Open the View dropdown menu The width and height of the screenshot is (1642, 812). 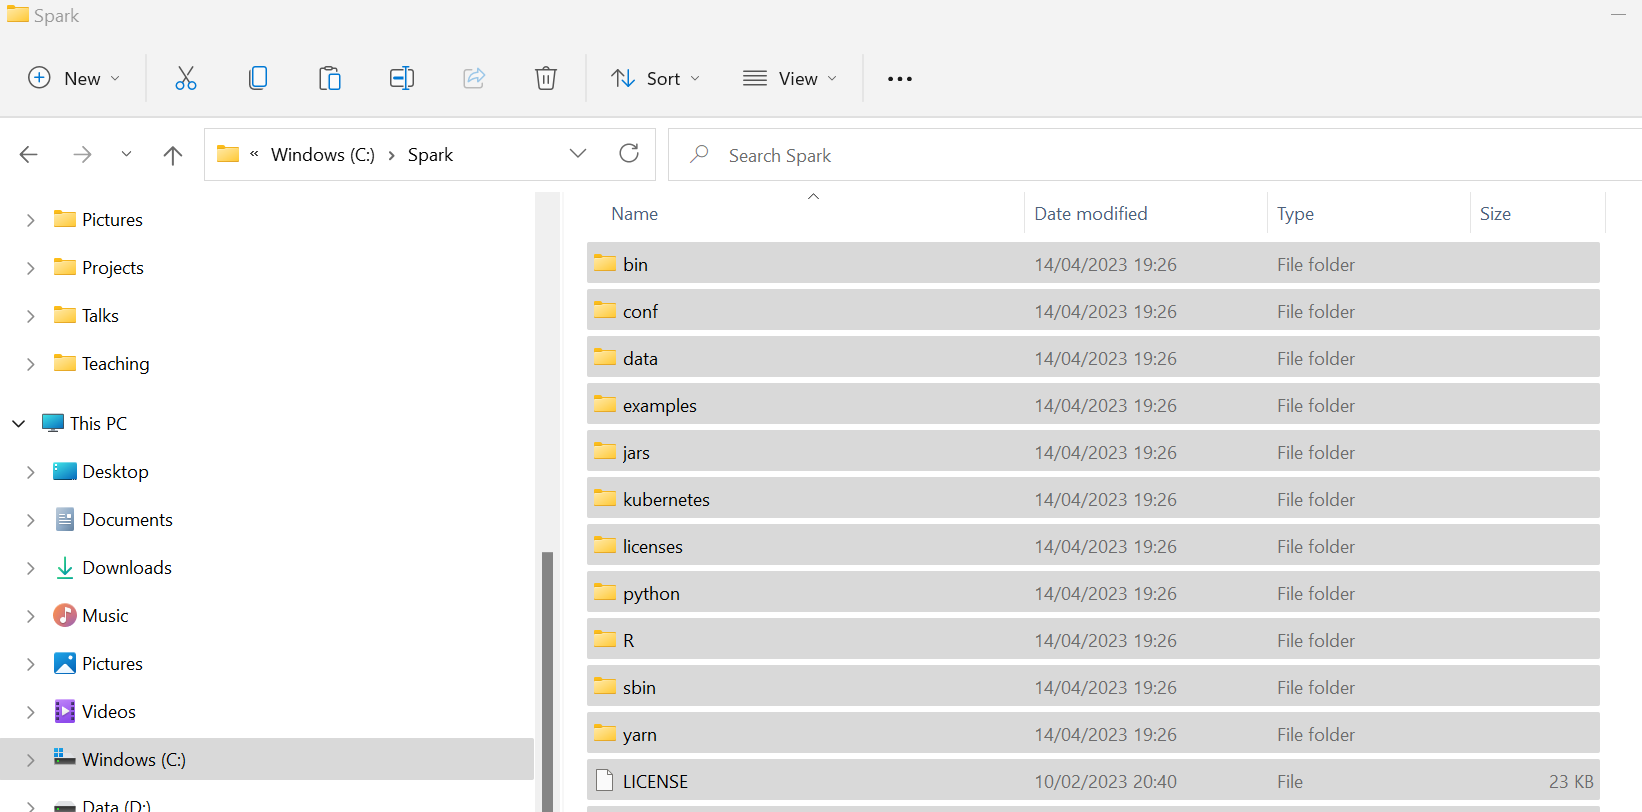(x=790, y=78)
